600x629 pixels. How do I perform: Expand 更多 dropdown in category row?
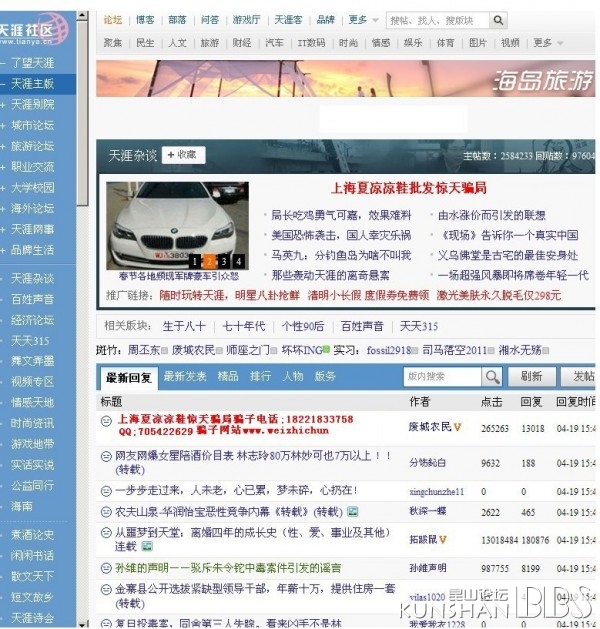[547, 43]
